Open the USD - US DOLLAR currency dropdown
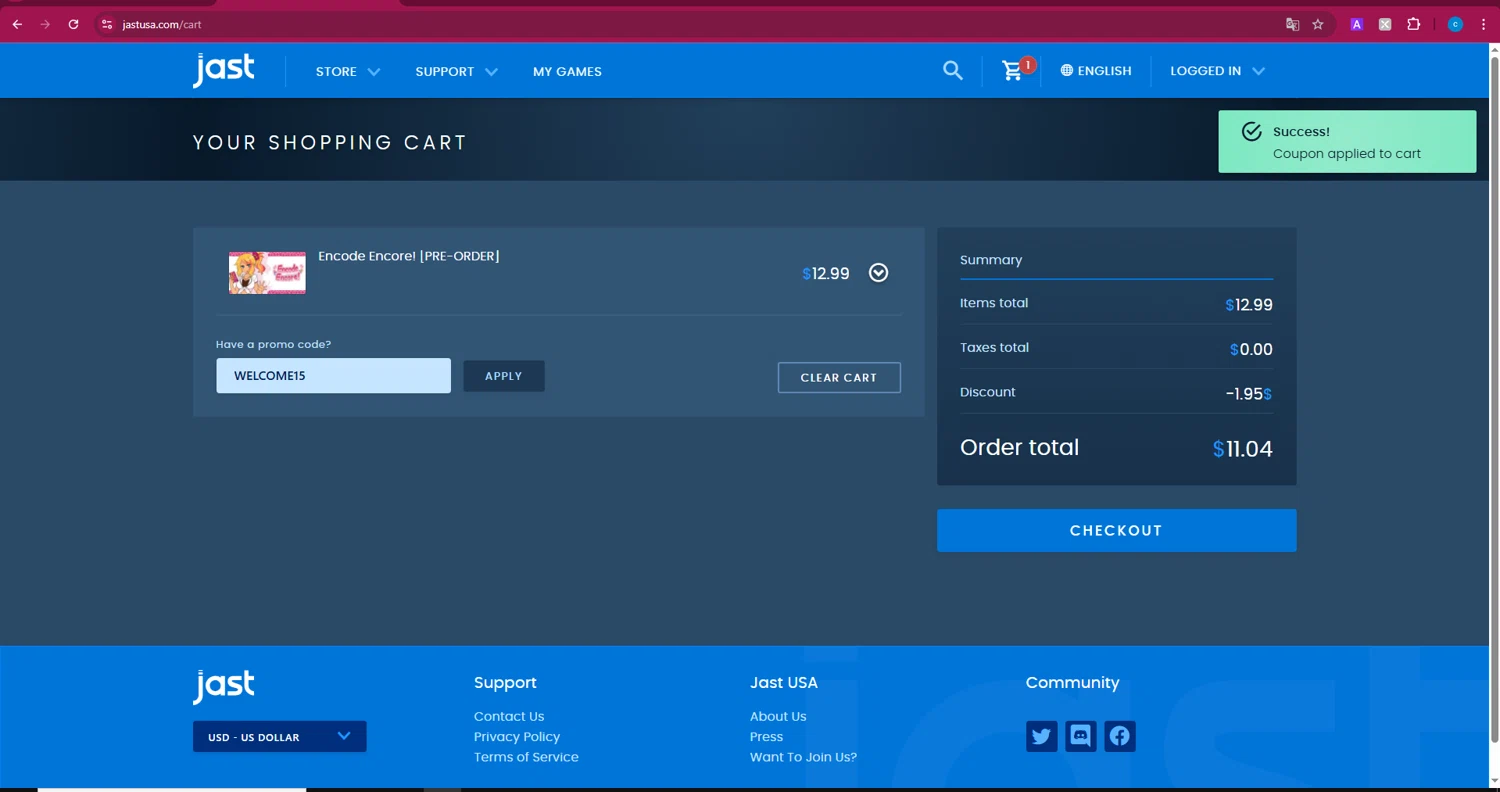Viewport: 1500px width, 792px height. [279, 737]
